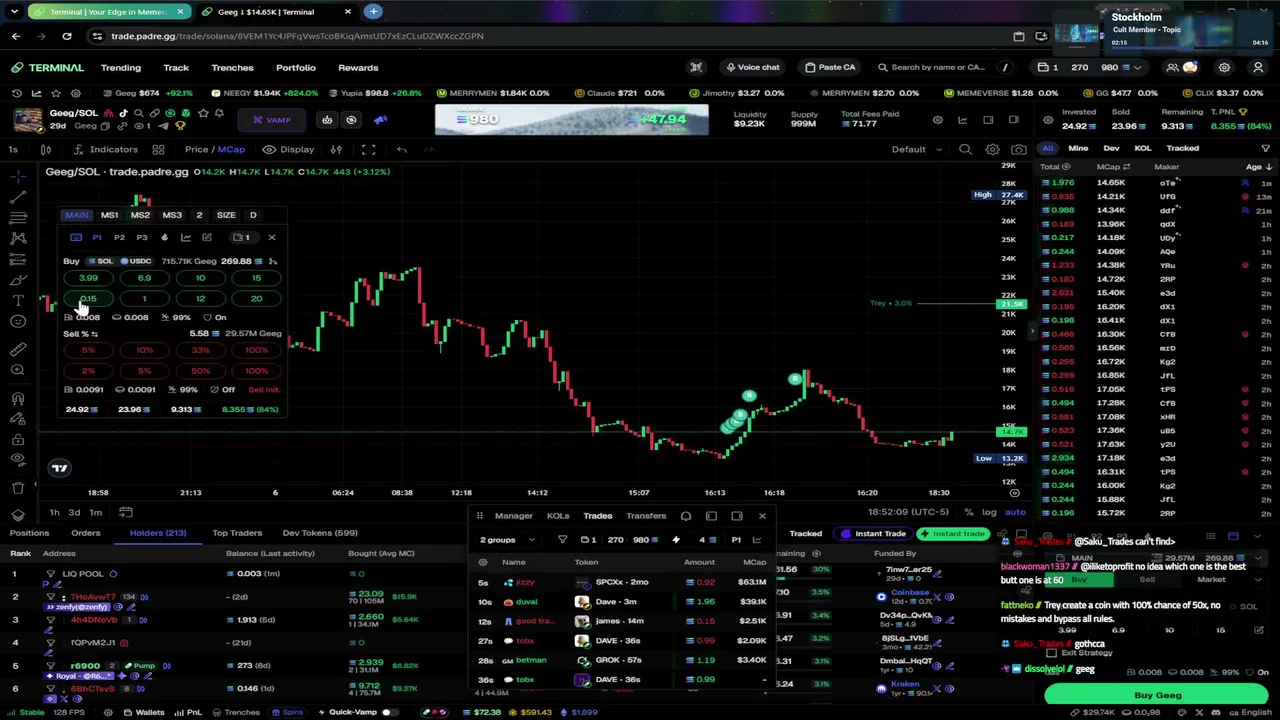The height and width of the screenshot is (720, 1280).
Task: Collapse the trades side panel arrow
Action: coord(1033,330)
